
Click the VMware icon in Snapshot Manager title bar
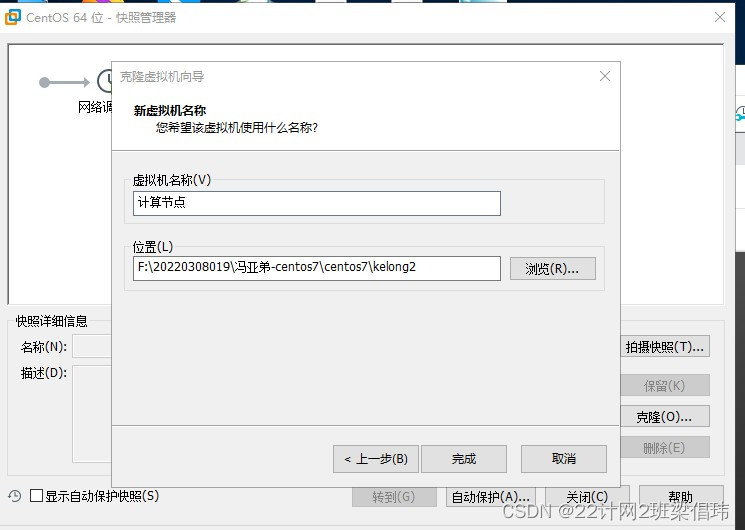click(x=12, y=17)
